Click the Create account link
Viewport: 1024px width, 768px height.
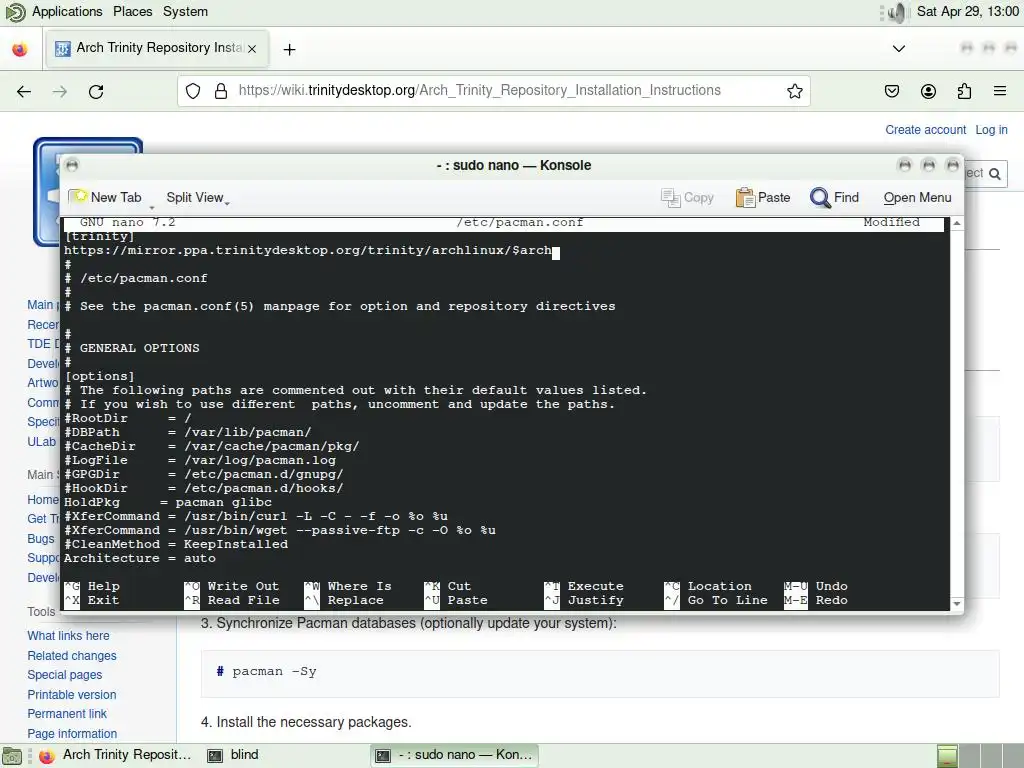coord(925,130)
